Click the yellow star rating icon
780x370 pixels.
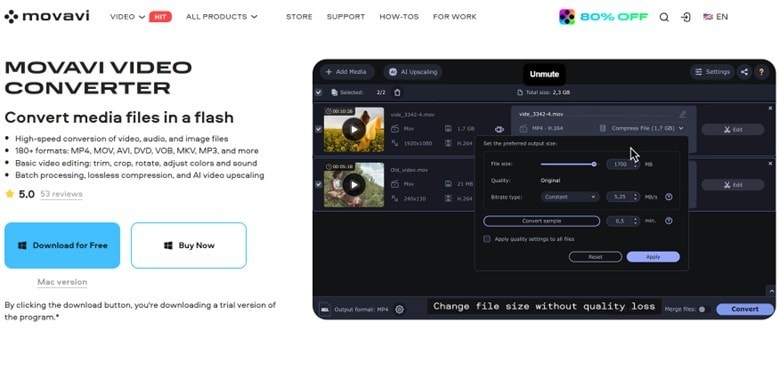tap(9, 194)
